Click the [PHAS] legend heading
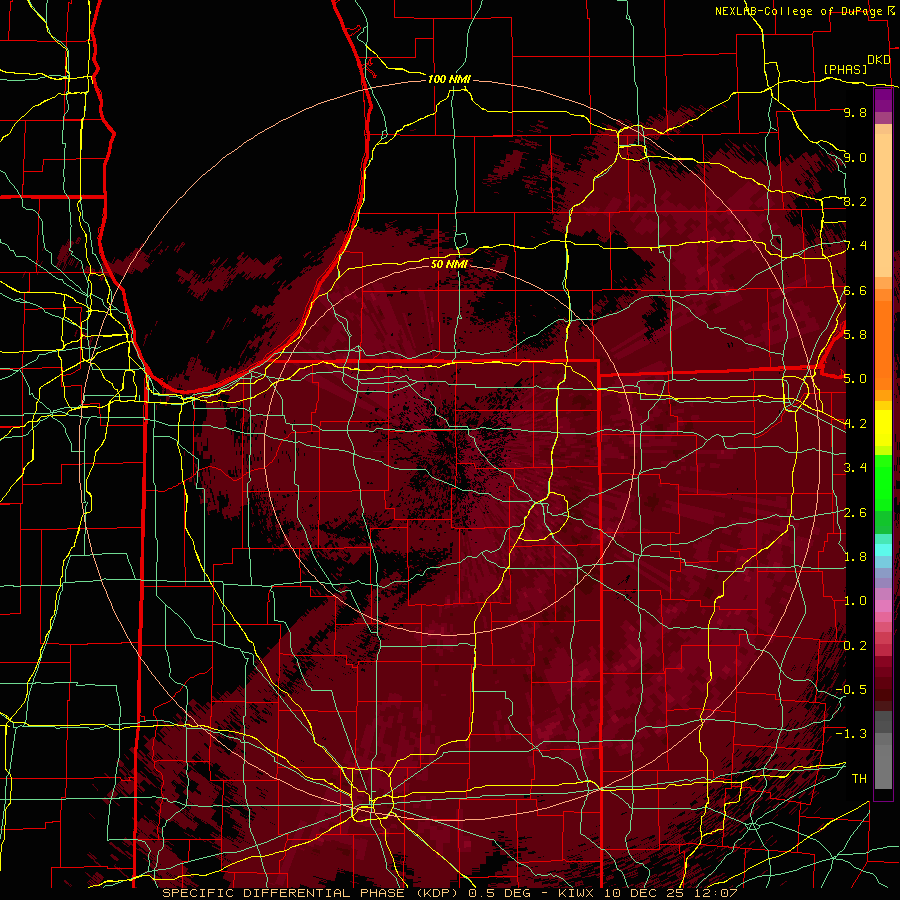Image resolution: width=900 pixels, height=900 pixels. (845, 69)
